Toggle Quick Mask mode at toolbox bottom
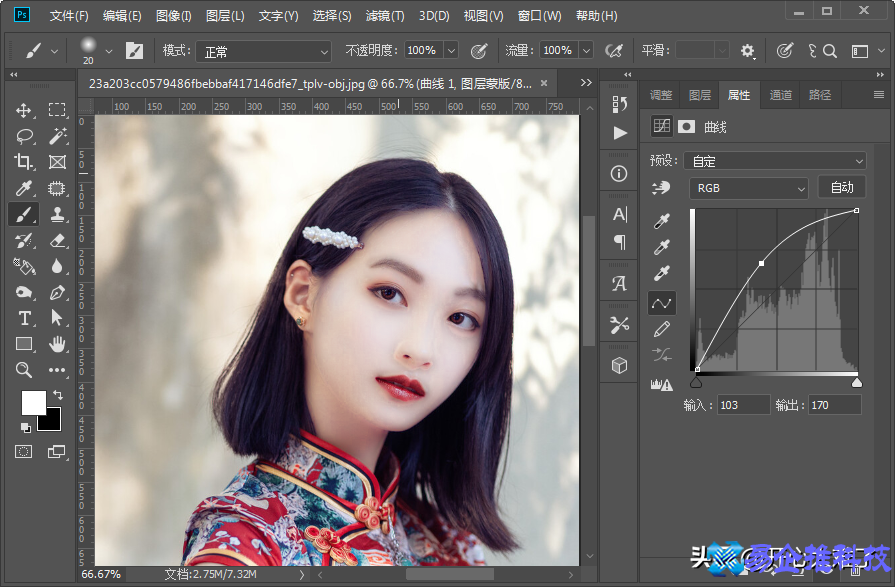Image resolution: width=895 pixels, height=587 pixels. tap(24, 452)
